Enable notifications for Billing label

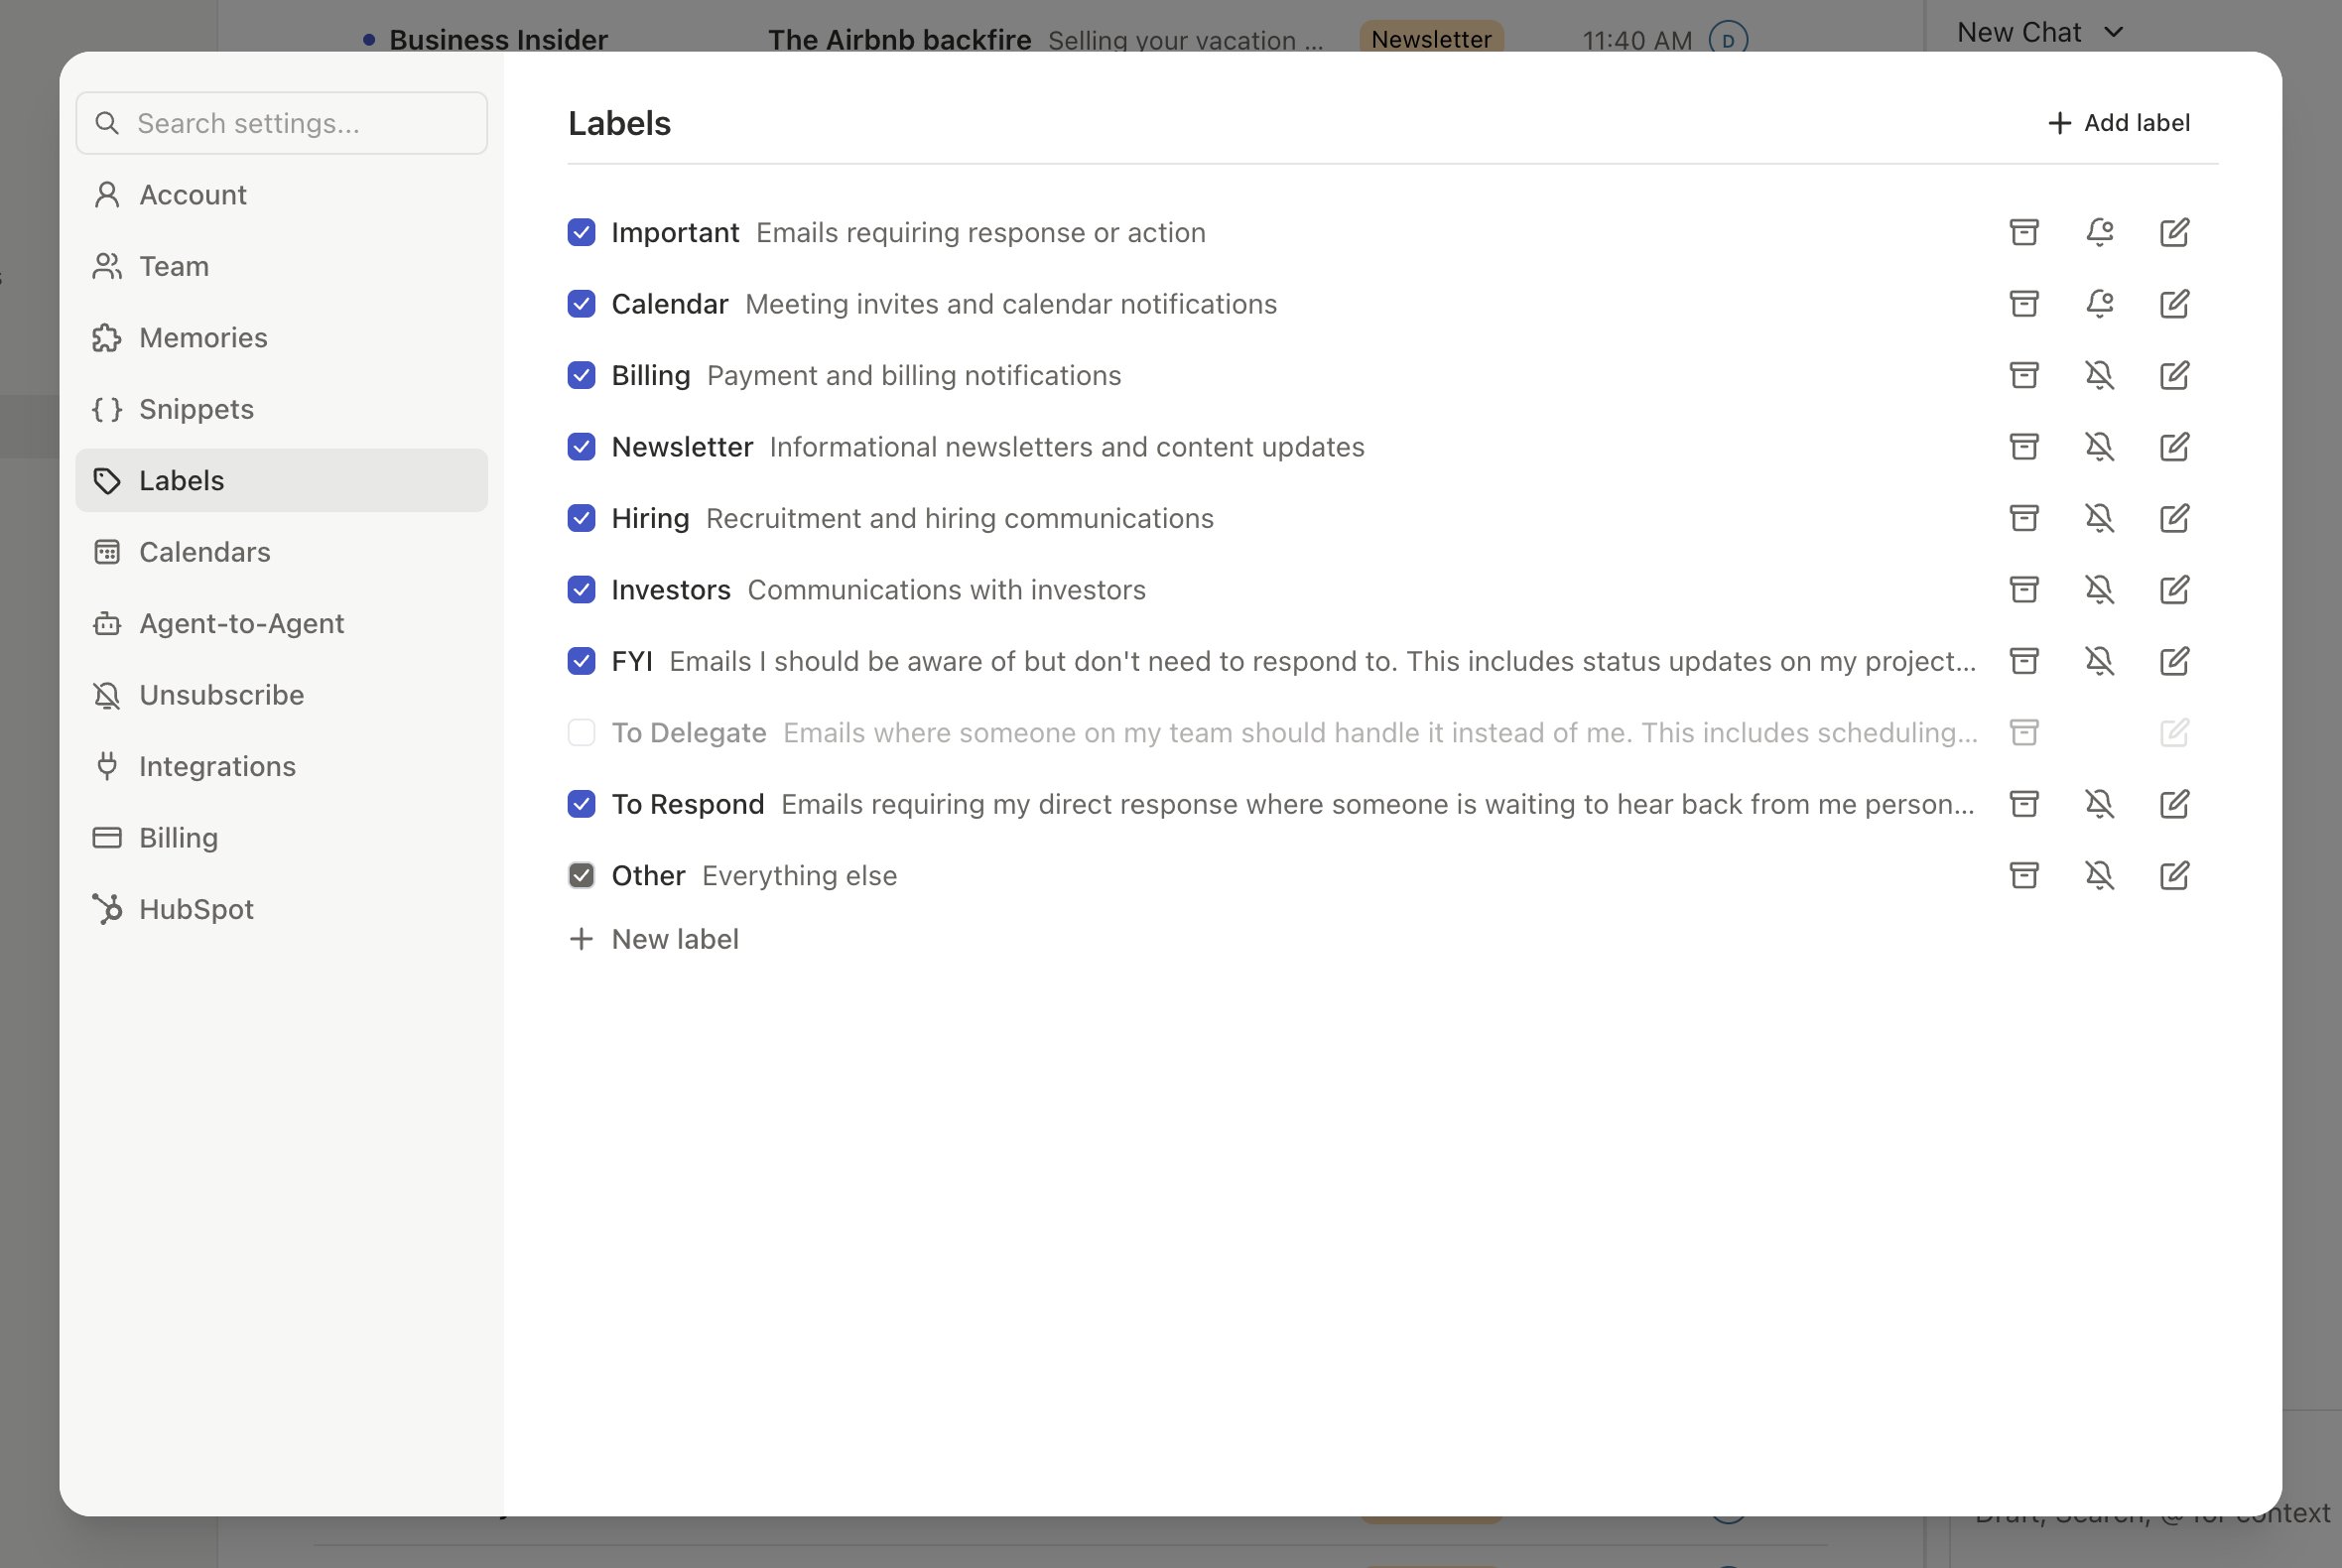pyautogui.click(x=2099, y=375)
